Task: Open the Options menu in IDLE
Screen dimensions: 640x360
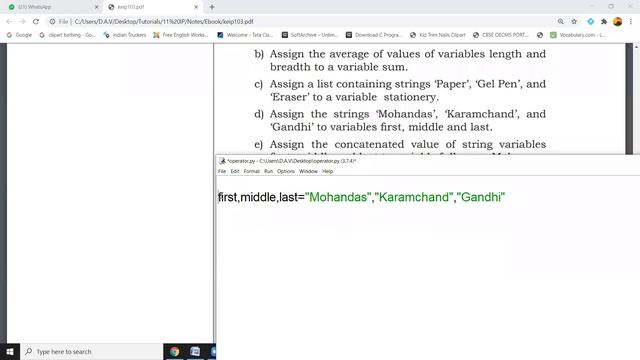Action: [x=286, y=171]
